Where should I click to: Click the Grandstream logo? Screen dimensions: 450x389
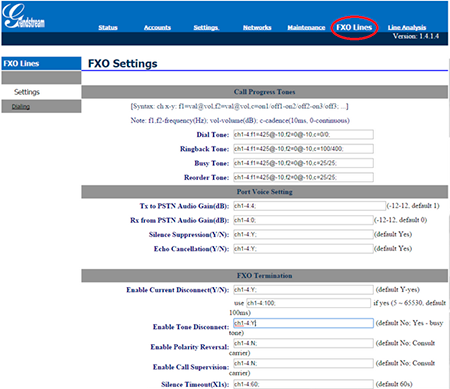click(23, 17)
